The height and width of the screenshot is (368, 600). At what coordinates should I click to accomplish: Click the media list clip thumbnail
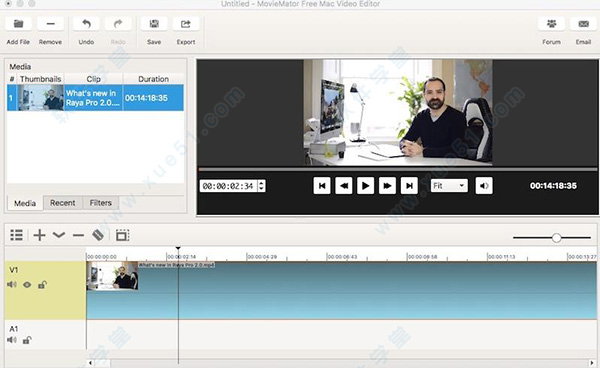[41, 98]
